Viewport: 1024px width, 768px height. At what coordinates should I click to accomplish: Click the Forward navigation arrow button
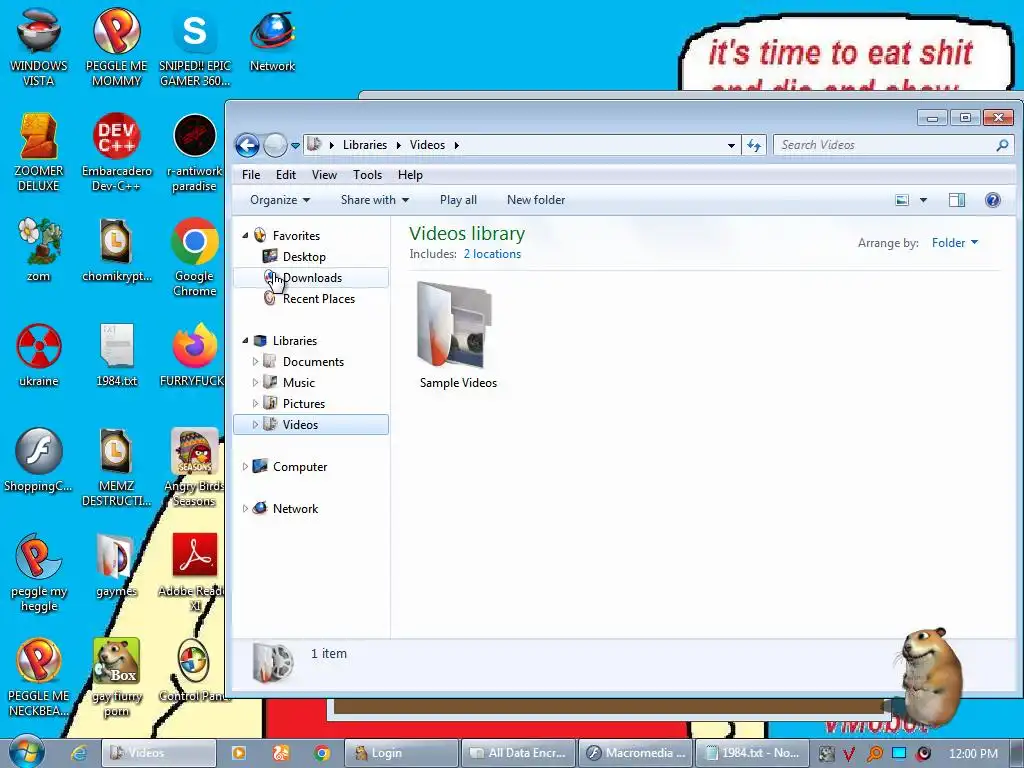coord(276,145)
